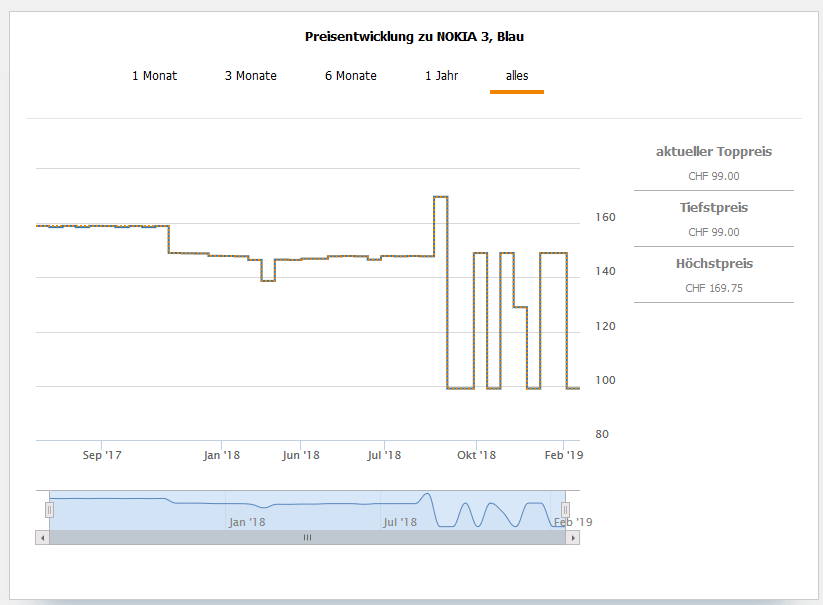The image size is (823, 605).
Task: Click the price peak near 170 on chart
Action: click(x=440, y=197)
